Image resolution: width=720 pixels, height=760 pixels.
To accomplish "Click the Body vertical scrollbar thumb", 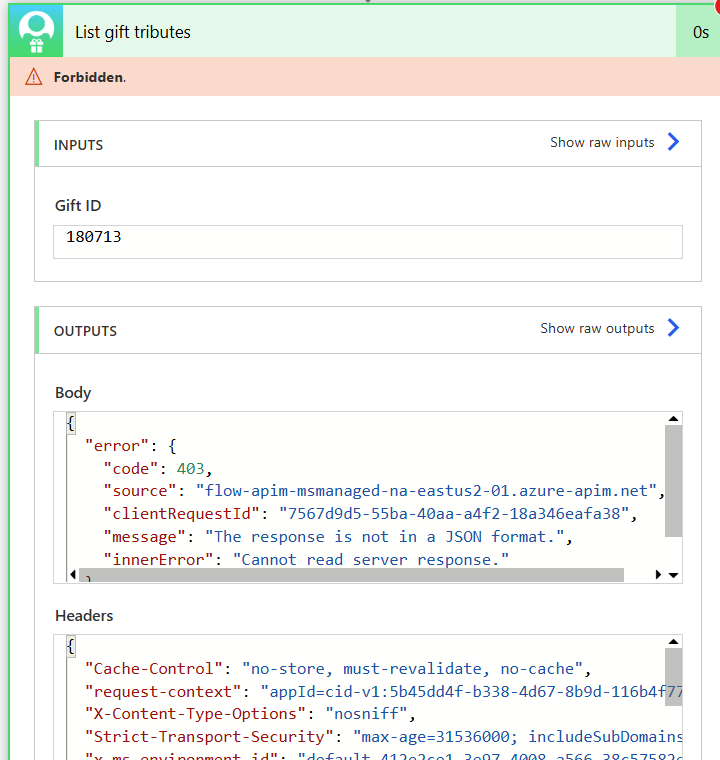I will coord(673,480).
